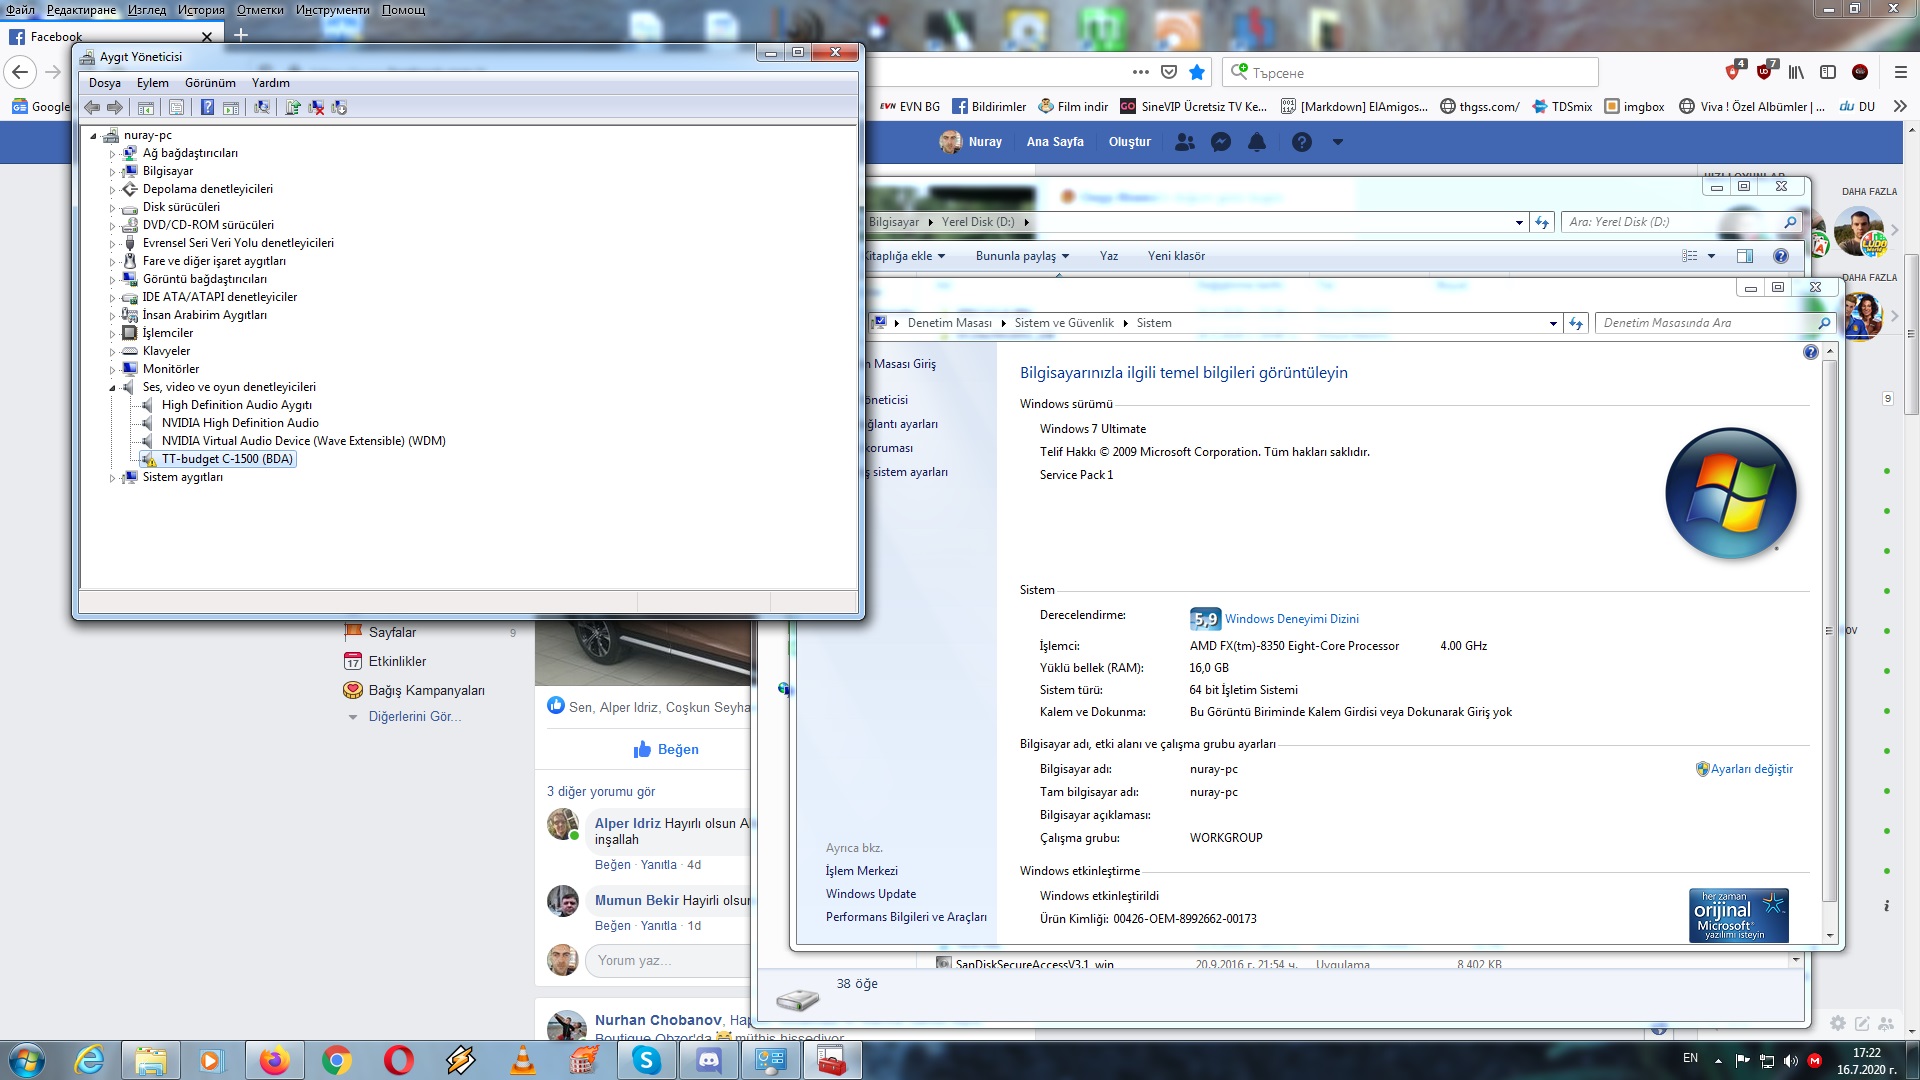Open the Windows Start button
This screenshot has height=1080, width=1920.
point(27,1060)
